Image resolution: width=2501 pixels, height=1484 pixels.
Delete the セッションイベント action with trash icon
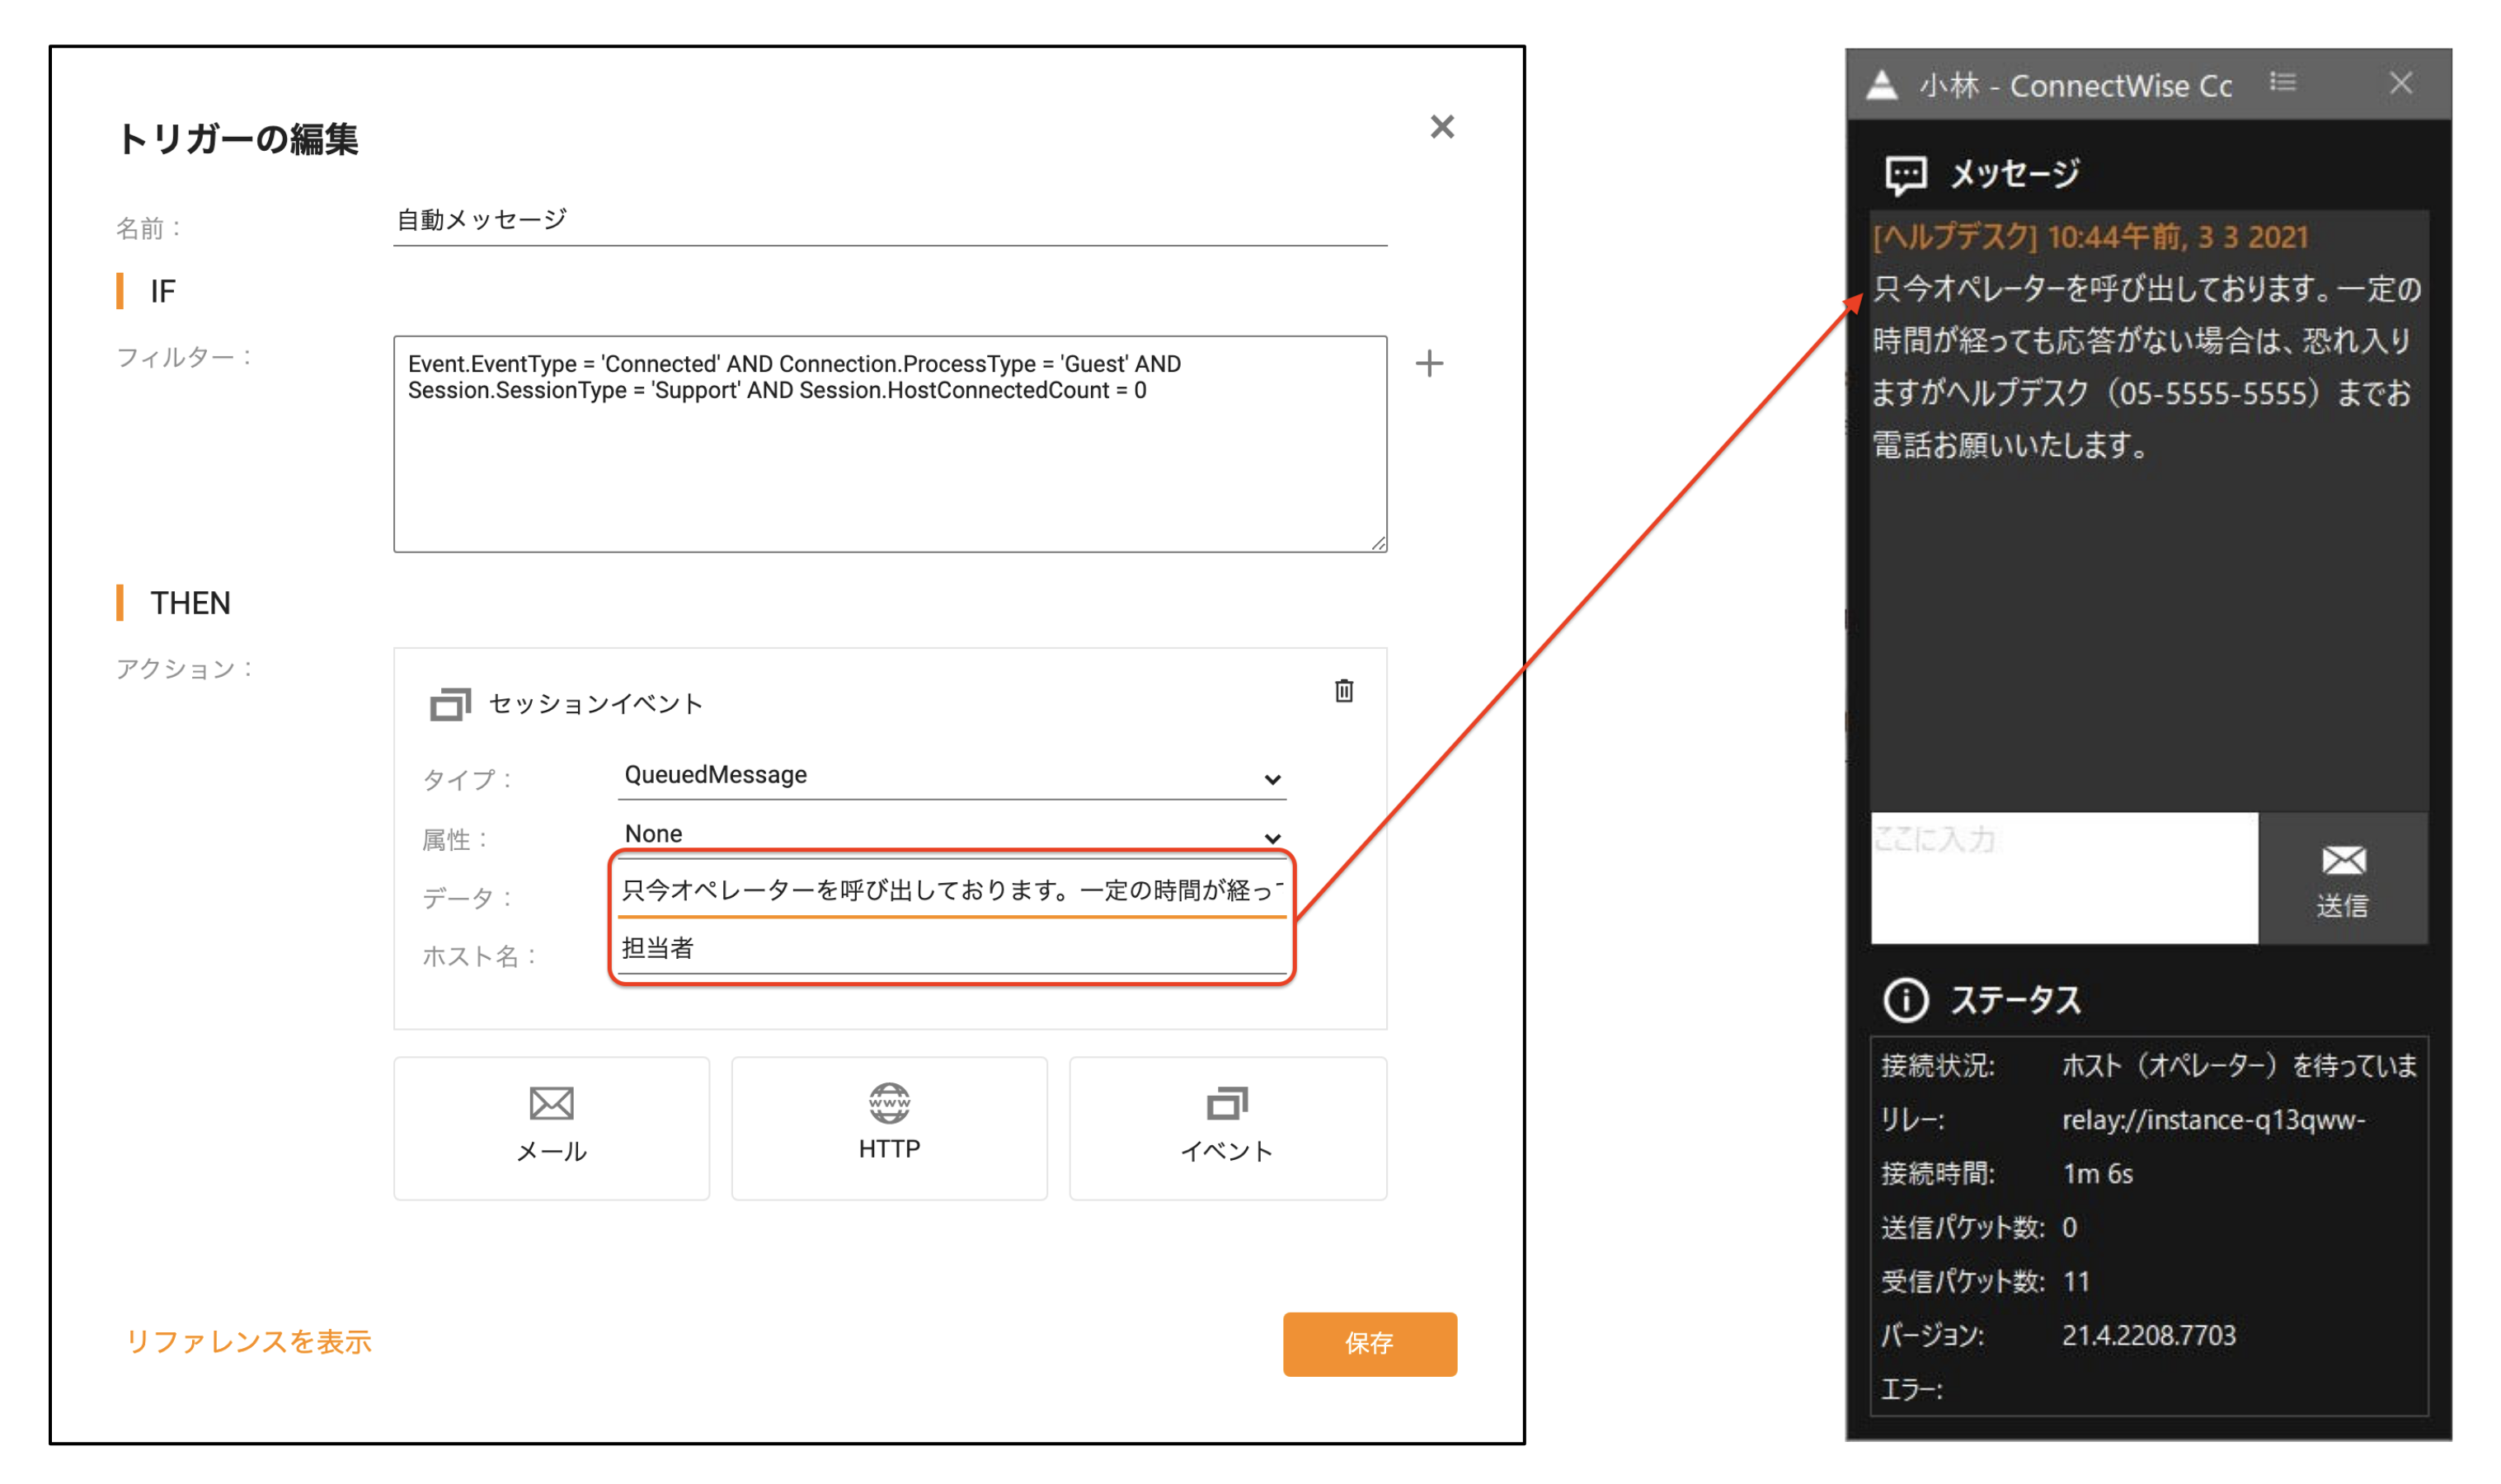tap(1343, 691)
